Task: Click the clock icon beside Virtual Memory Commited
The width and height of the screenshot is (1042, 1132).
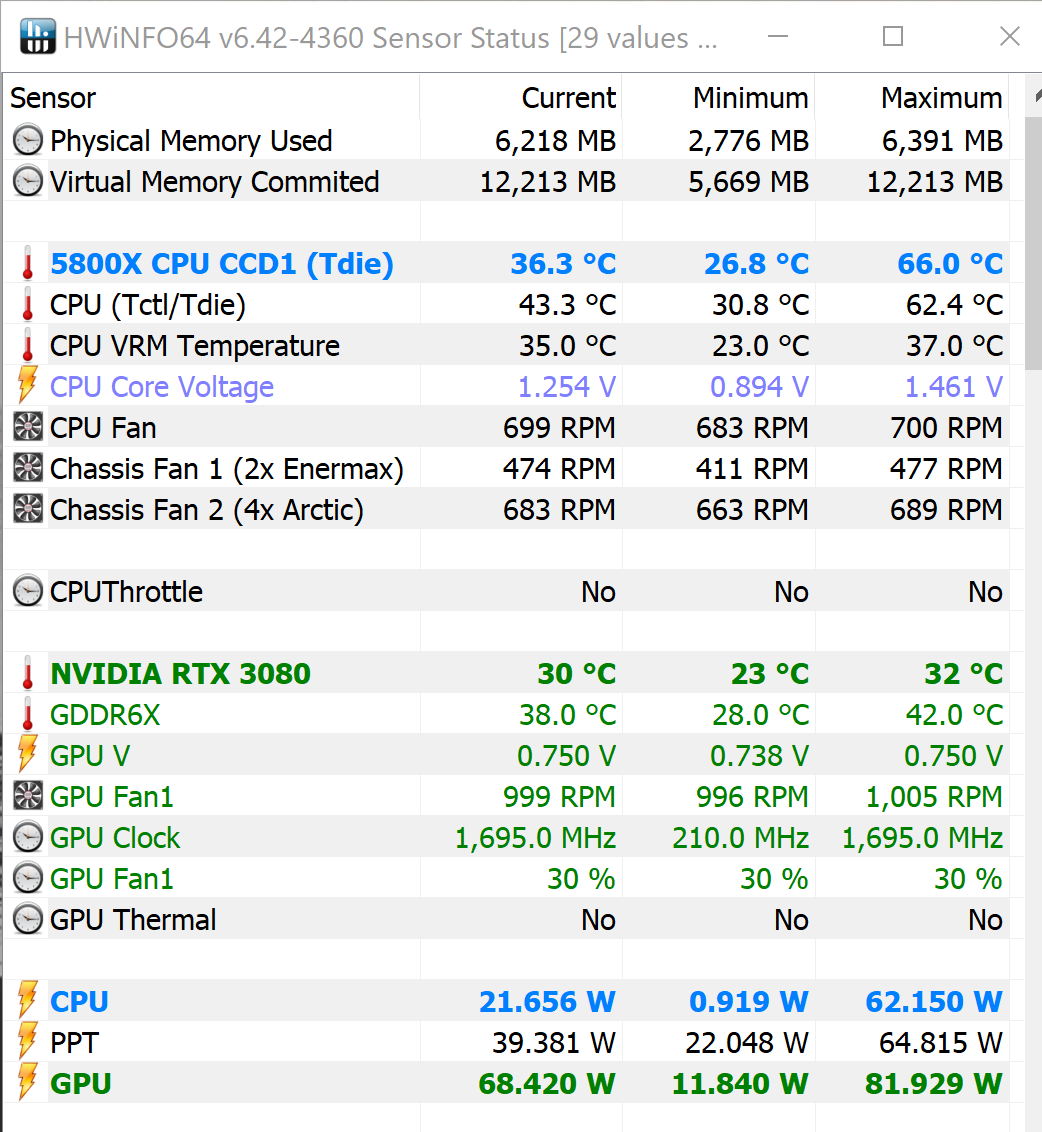Action: tap(28, 181)
